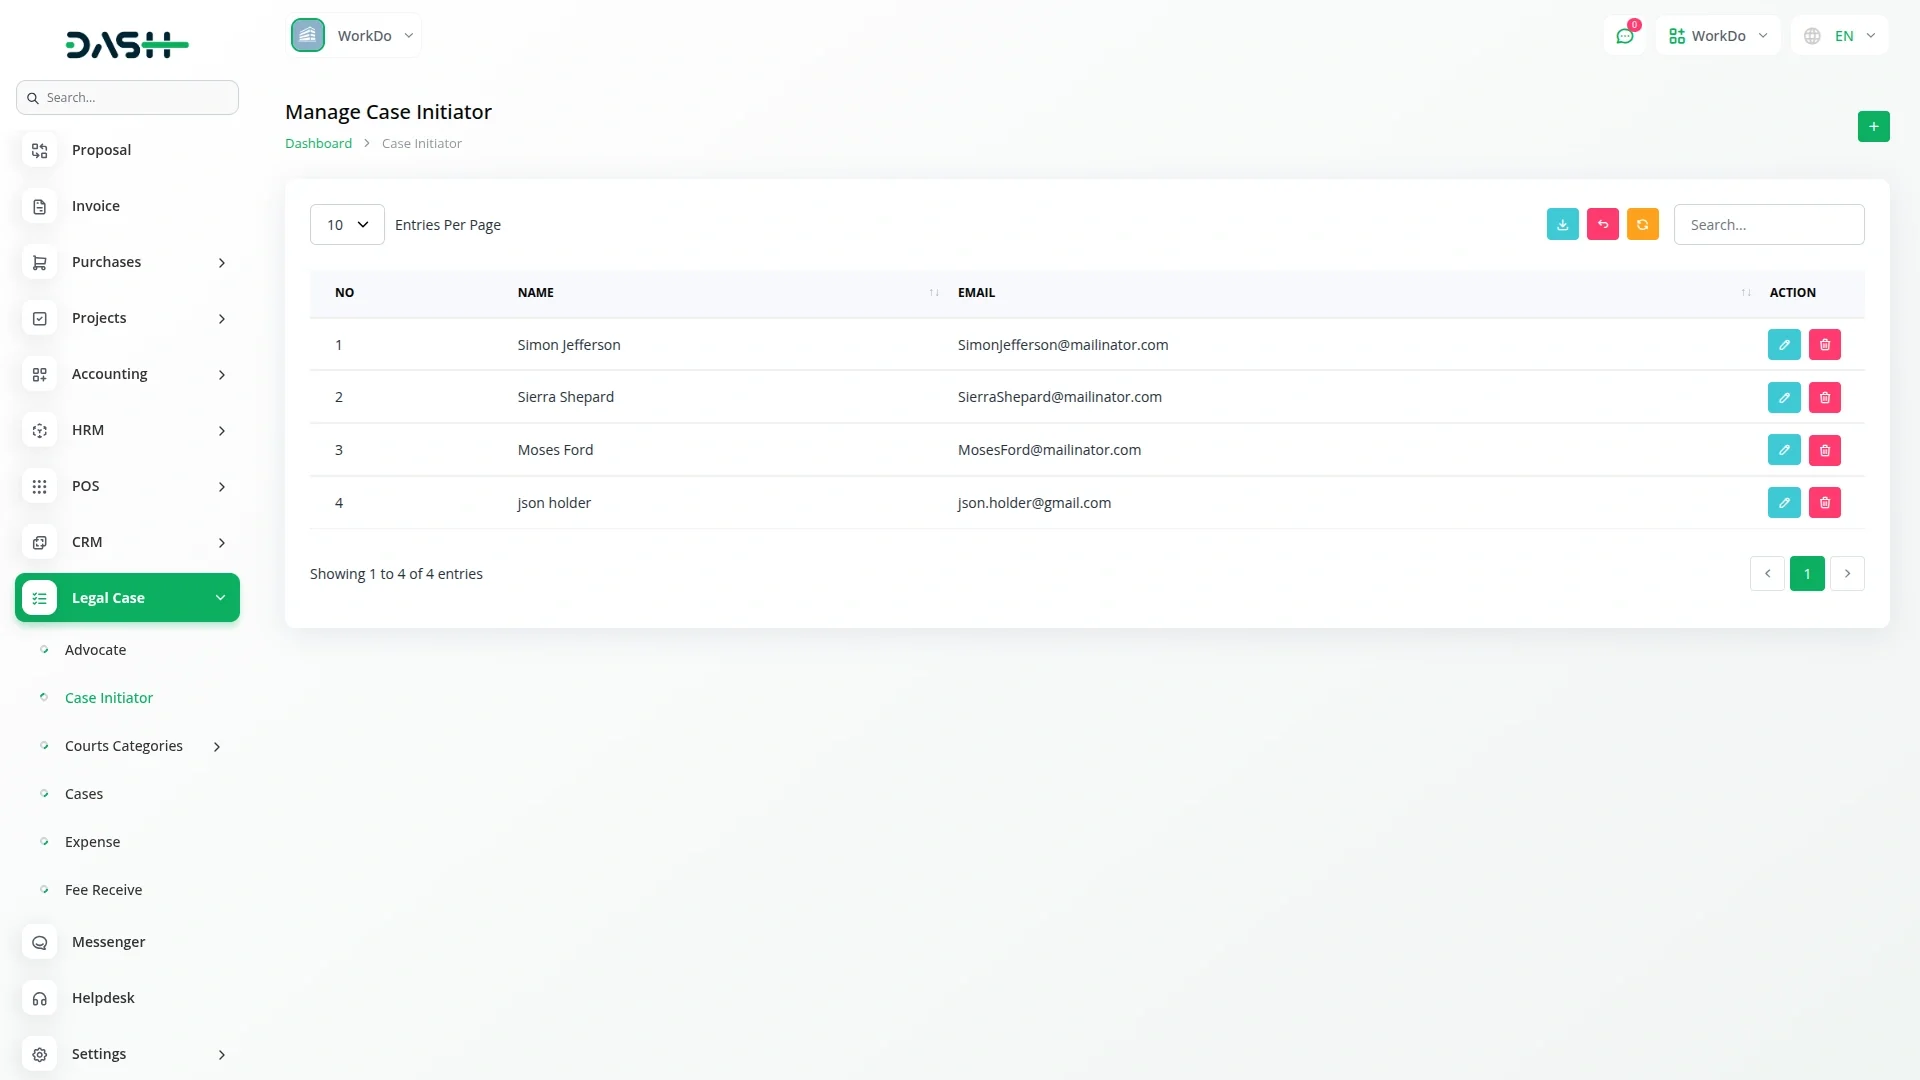The height and width of the screenshot is (1080, 1920).
Task: Sort table by Name column
Action: 536,292
